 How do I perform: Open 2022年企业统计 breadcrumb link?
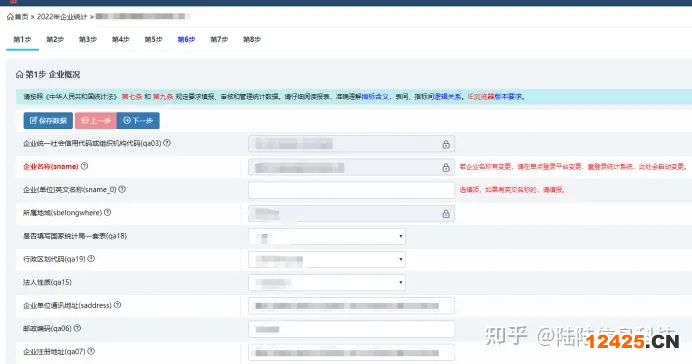62,17
